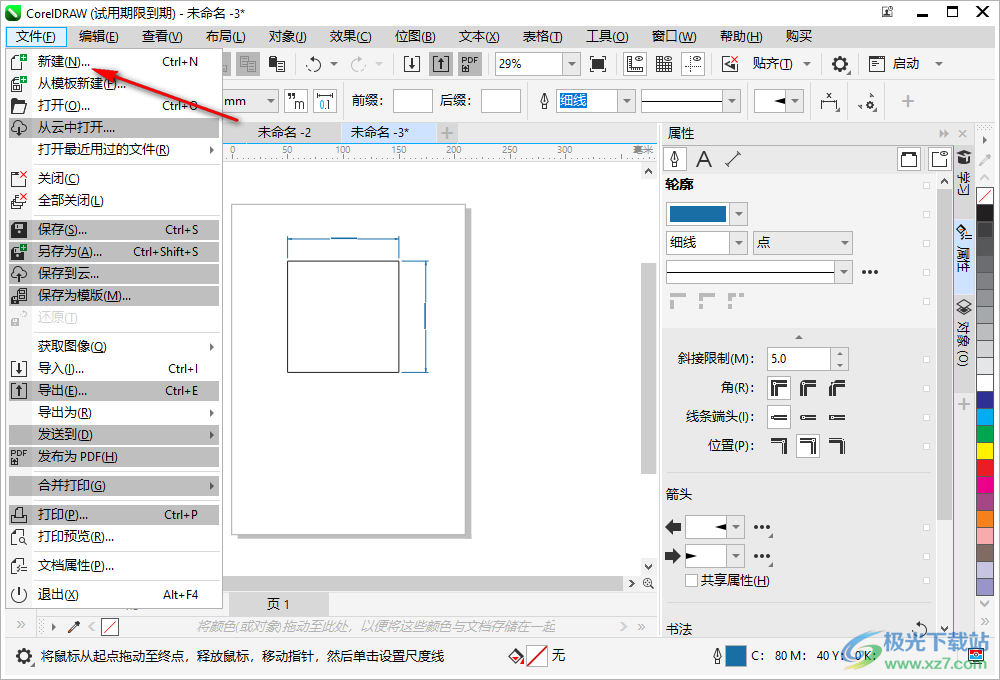Open the end arrowhead dropdown
1000x680 pixels.
pos(736,556)
